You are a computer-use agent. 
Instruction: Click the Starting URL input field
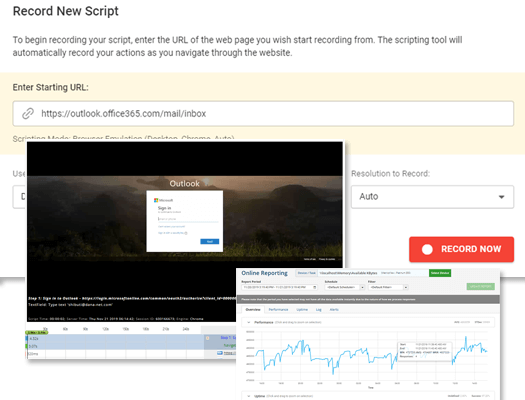(263, 113)
